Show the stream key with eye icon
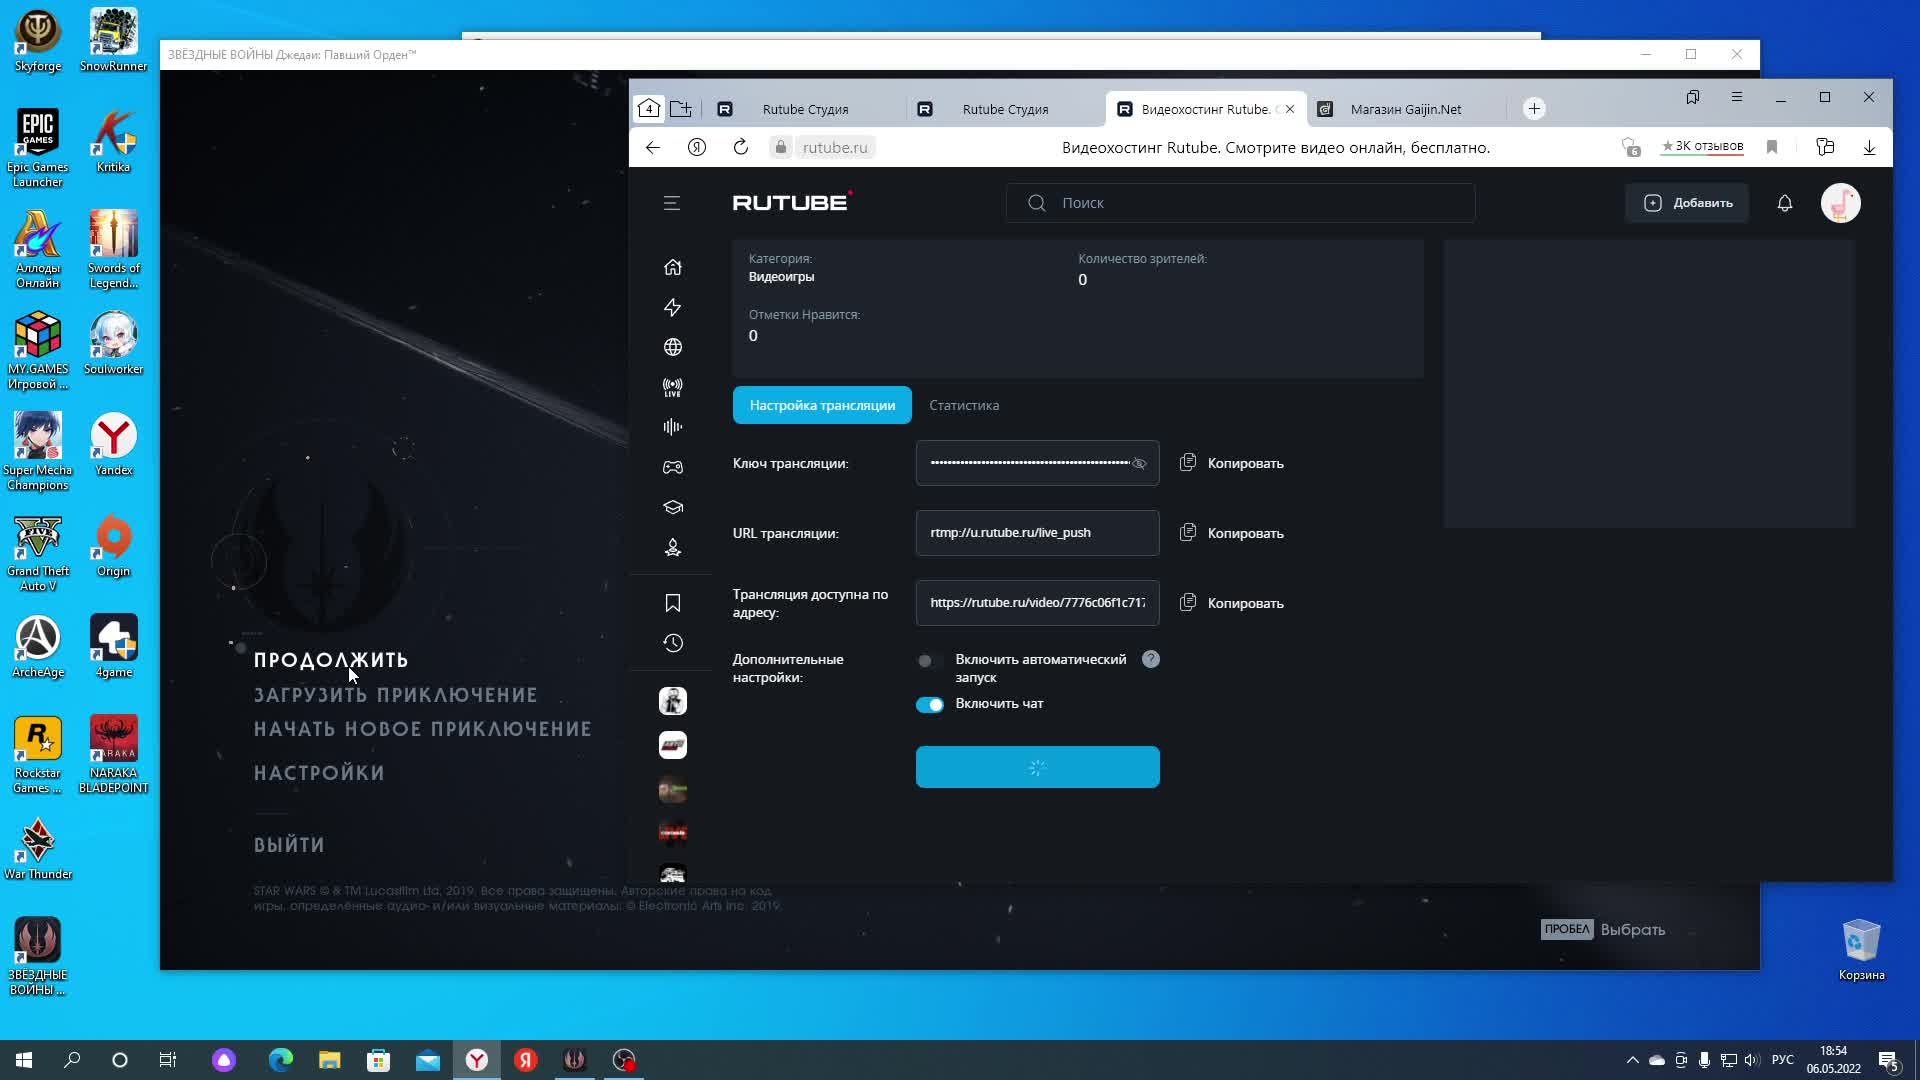1920x1080 pixels. [x=1139, y=463]
